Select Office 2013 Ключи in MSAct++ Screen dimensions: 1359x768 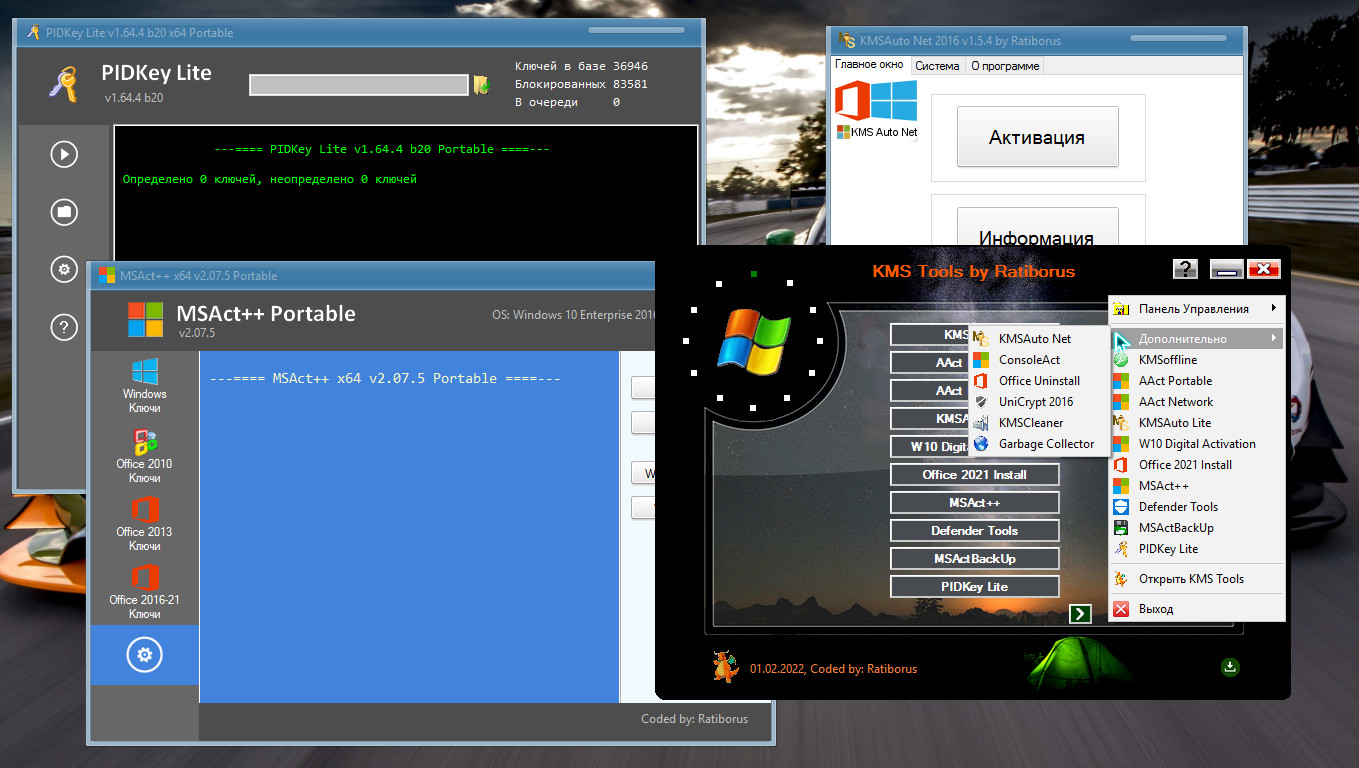[145, 524]
